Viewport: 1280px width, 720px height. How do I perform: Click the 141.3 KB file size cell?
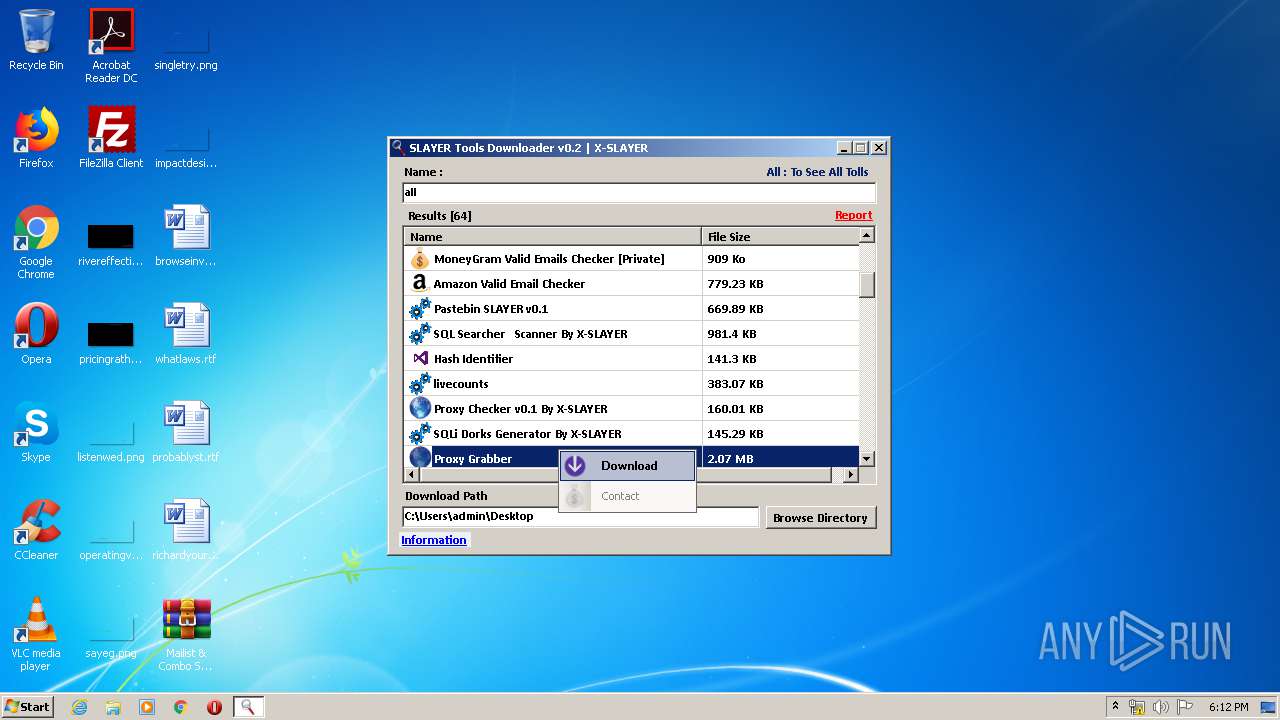coord(781,359)
